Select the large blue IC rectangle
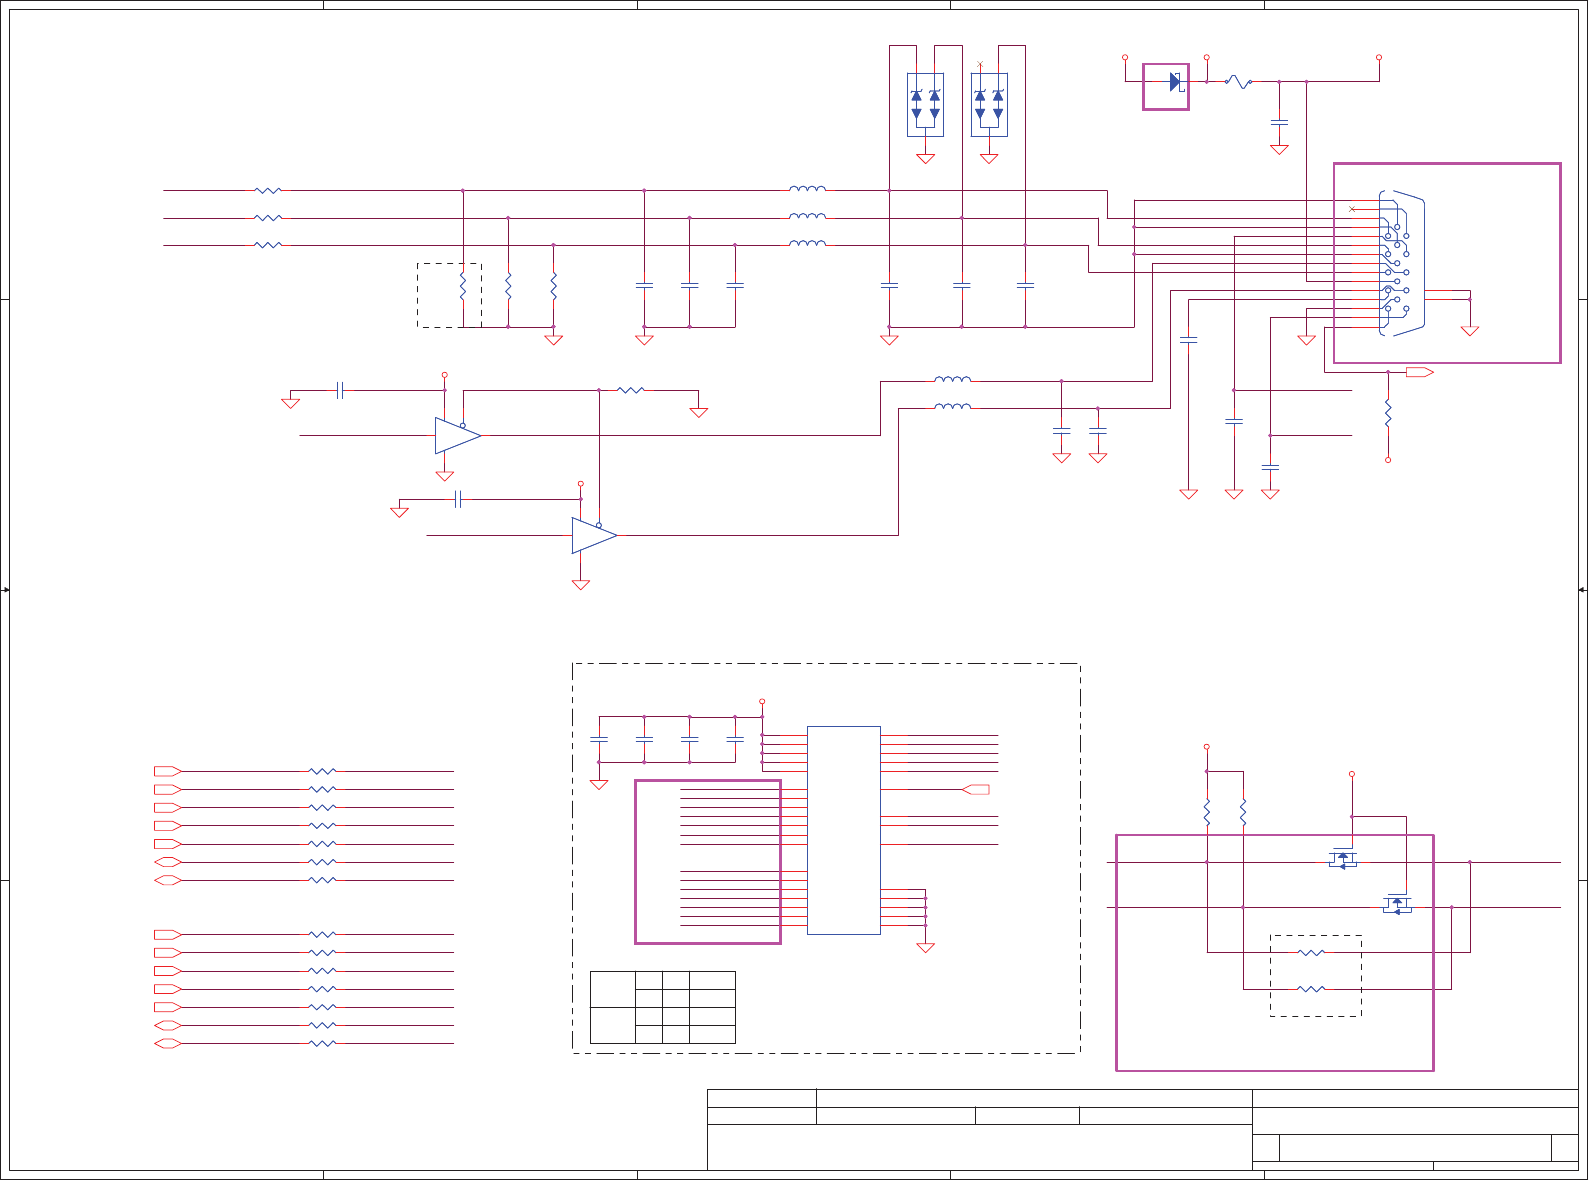This screenshot has width=1589, height=1180. click(x=844, y=830)
